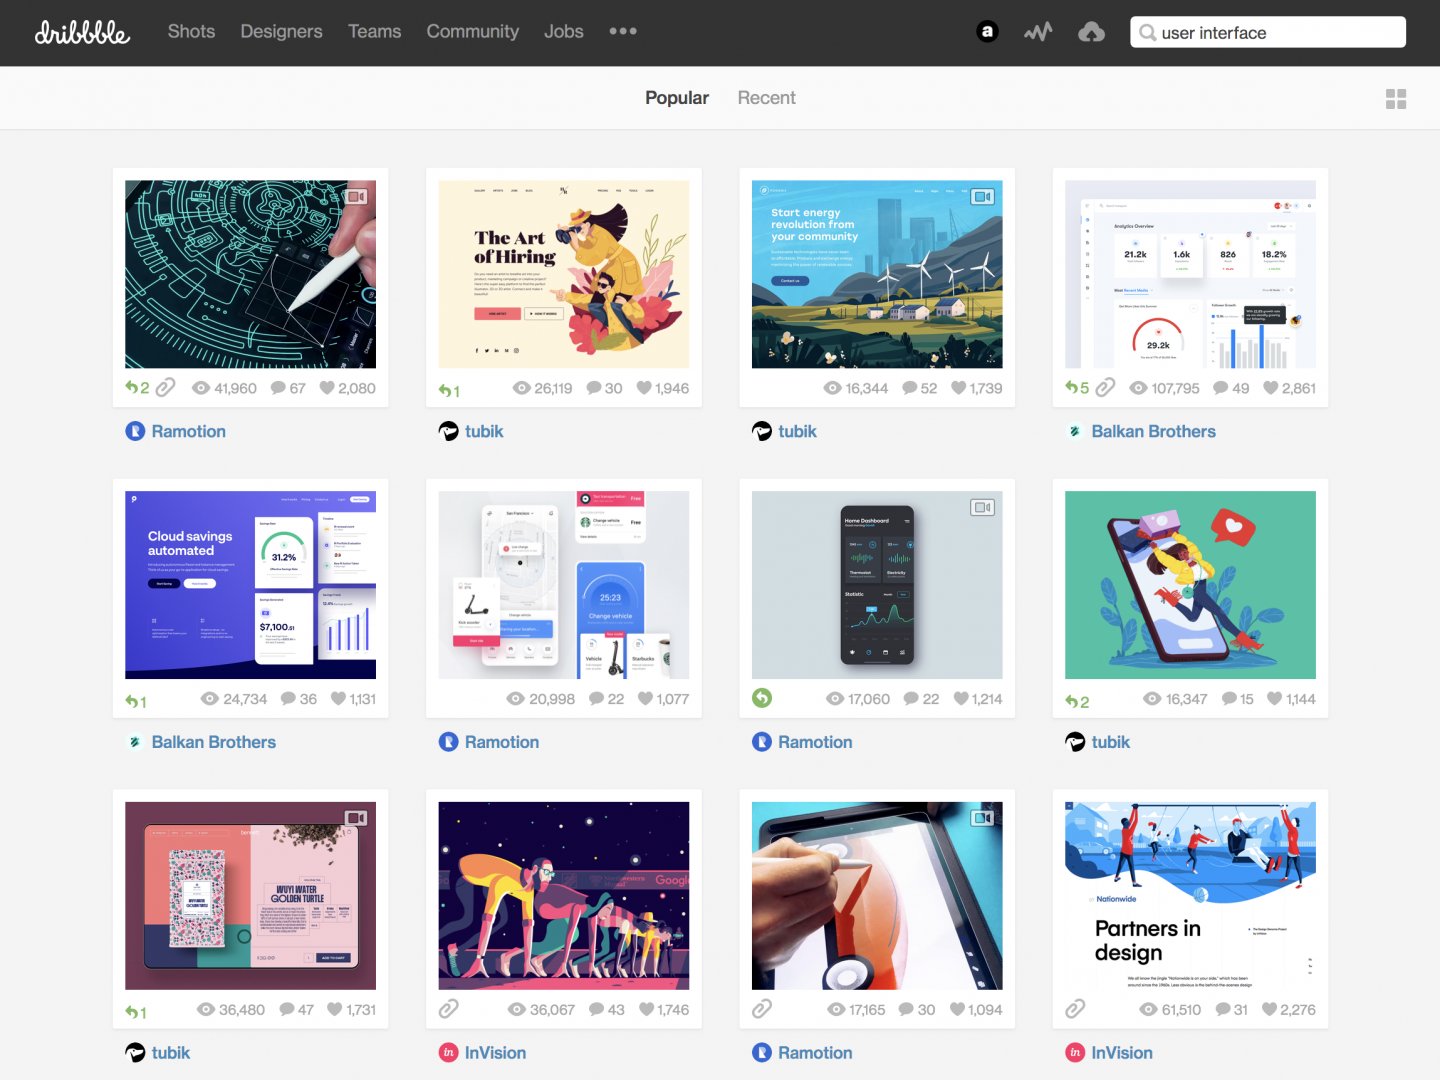Viewport: 1440px width, 1080px height.
Task: Open the user avatar profile icon
Action: pos(987,31)
